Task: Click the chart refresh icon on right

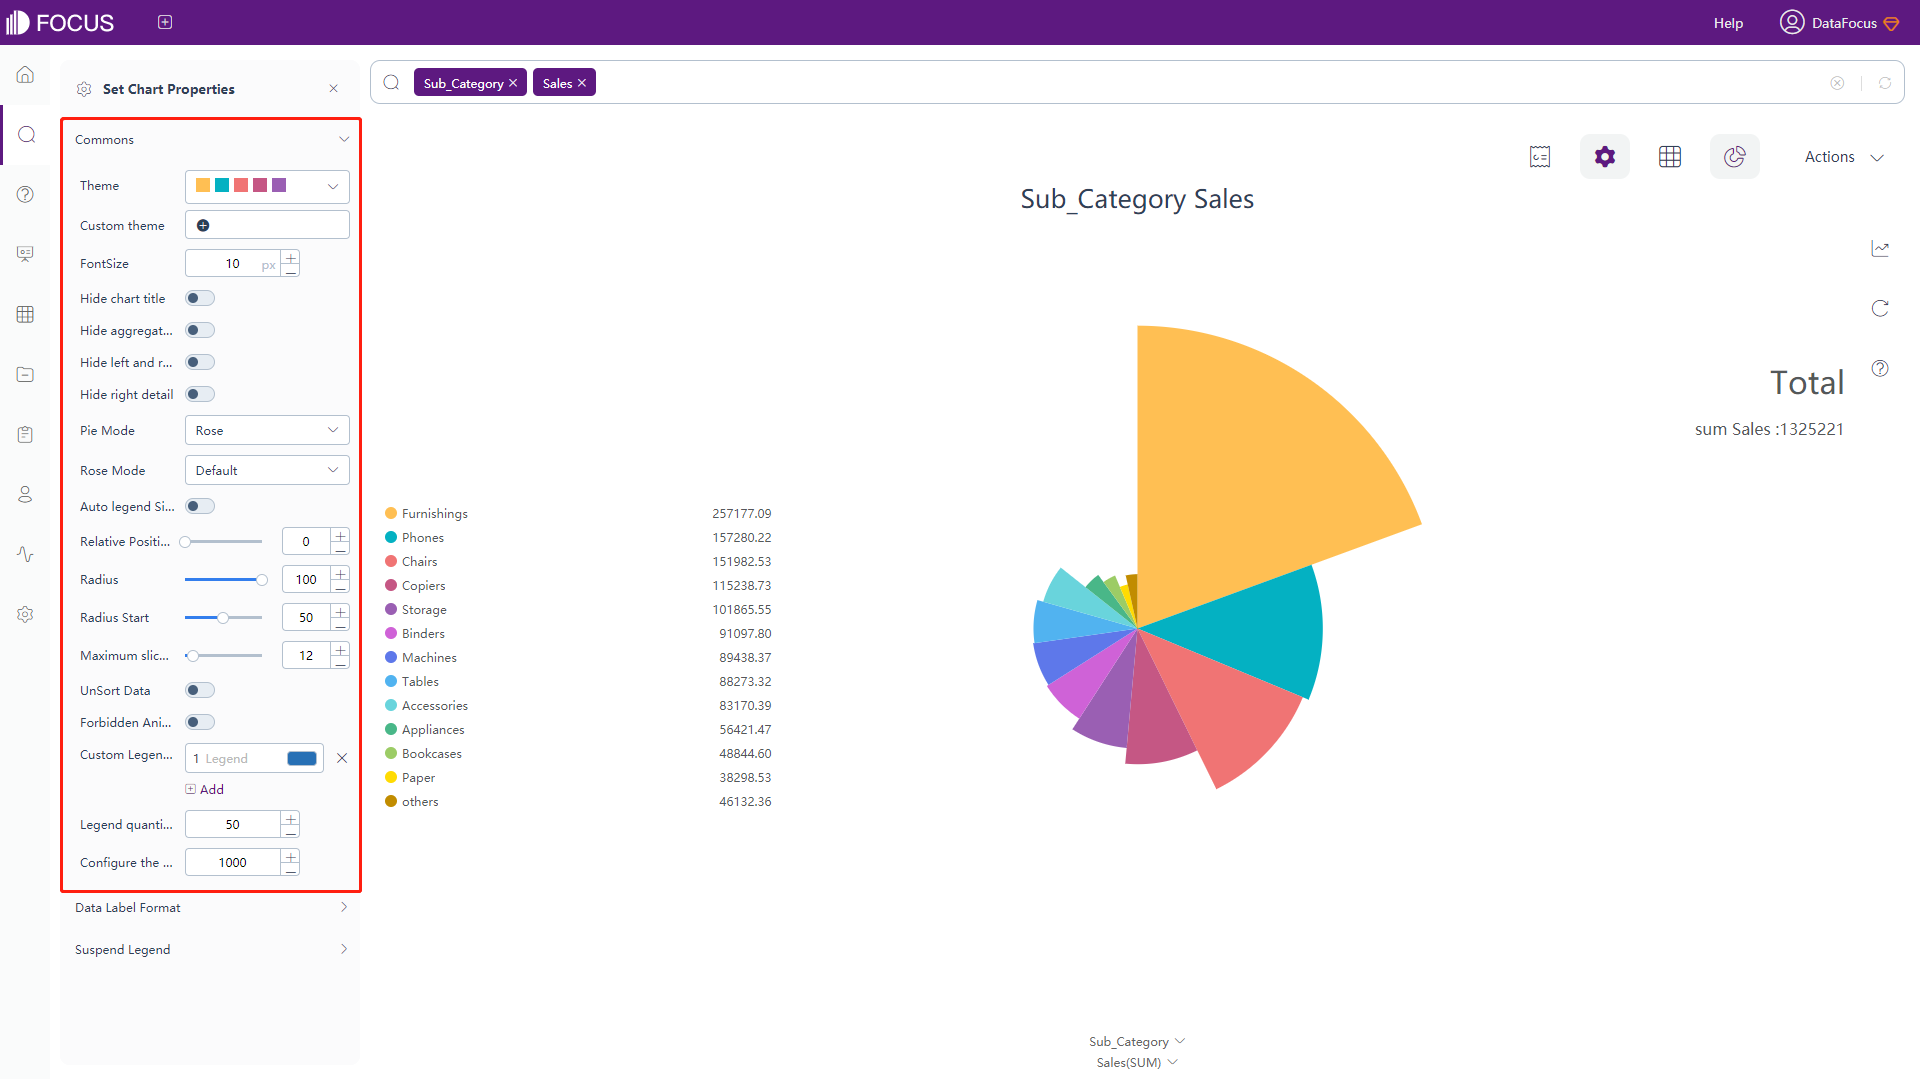Action: 1880,308
